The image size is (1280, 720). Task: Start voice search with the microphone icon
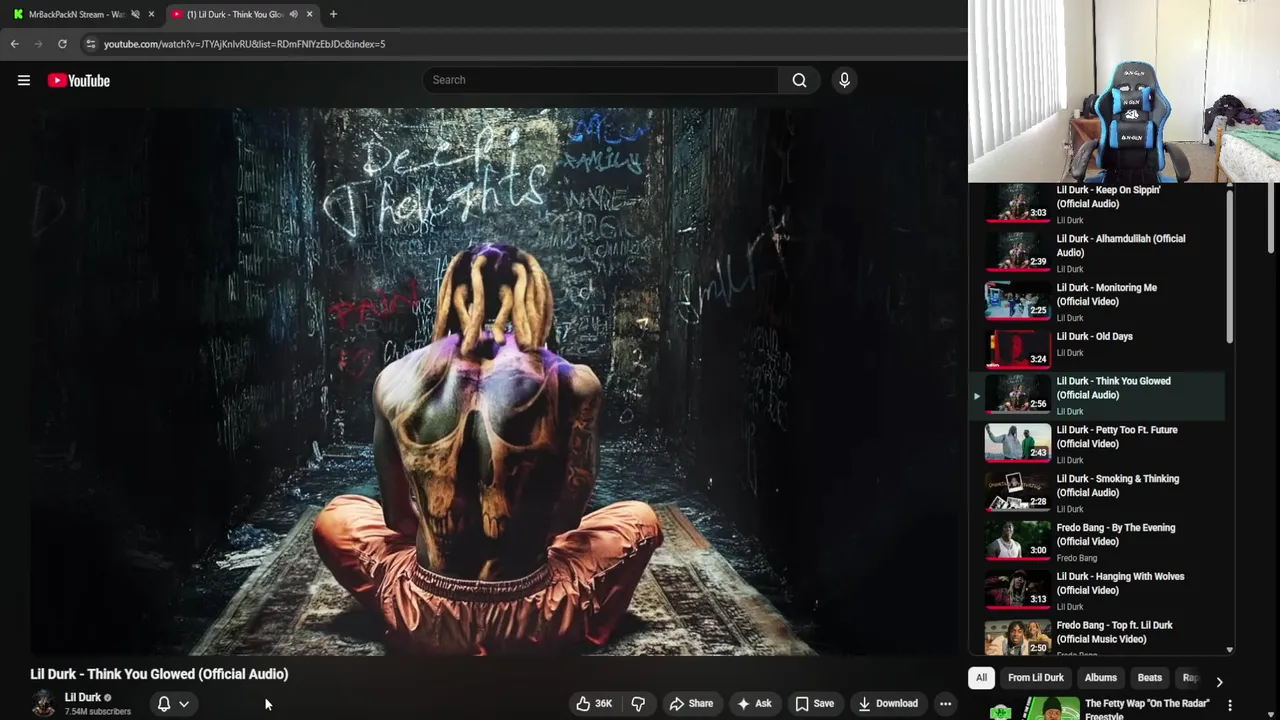[x=844, y=80]
